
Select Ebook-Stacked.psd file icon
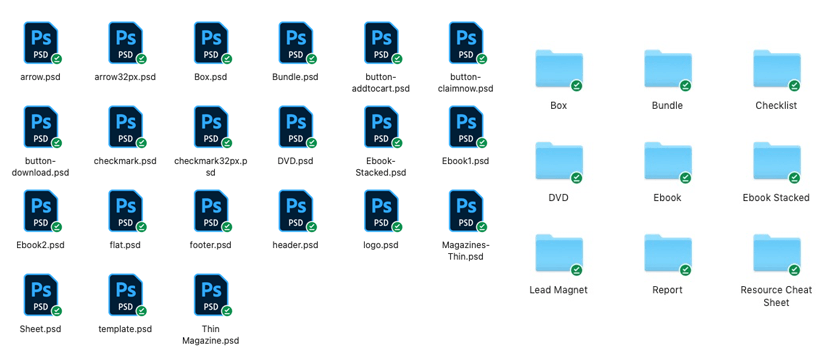[x=381, y=127]
